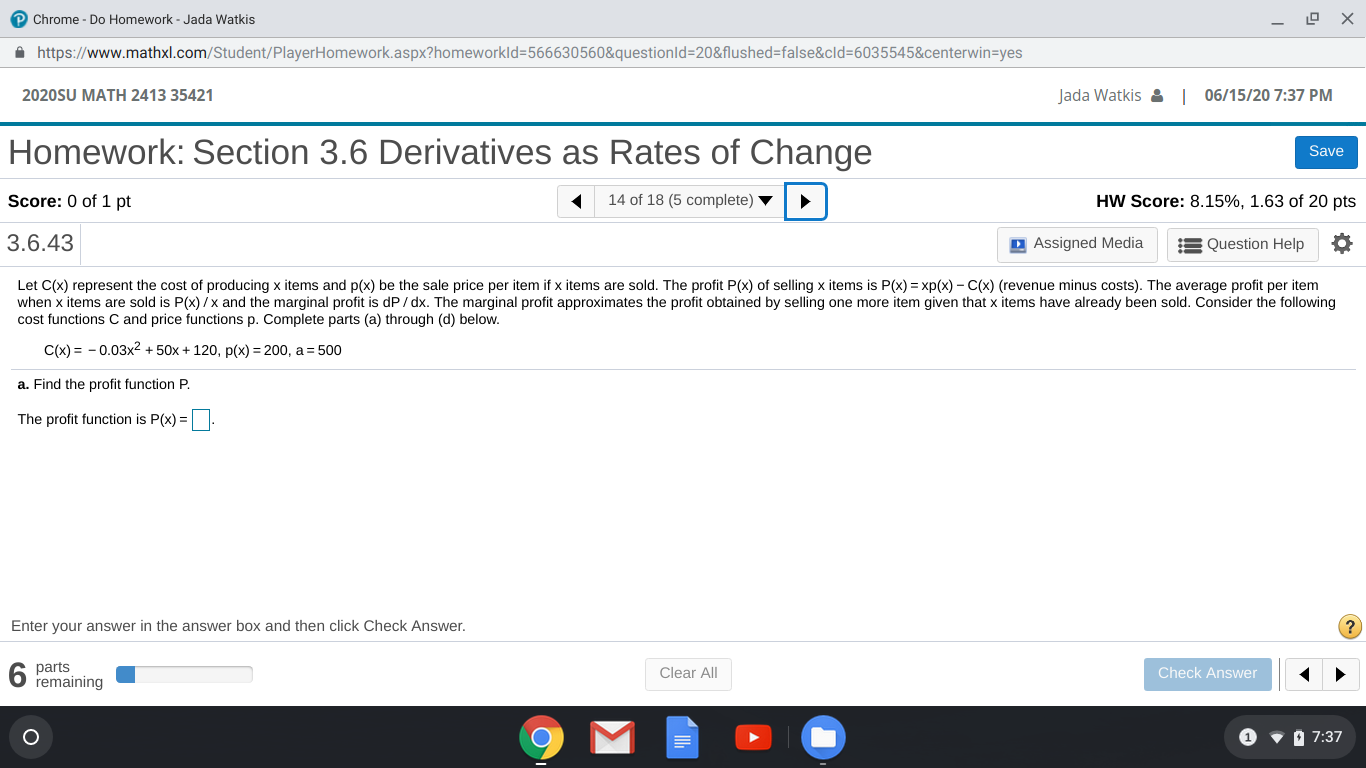Click the cost function C(x) equation text
Viewport: 1366px width, 768px height.
coord(193,350)
